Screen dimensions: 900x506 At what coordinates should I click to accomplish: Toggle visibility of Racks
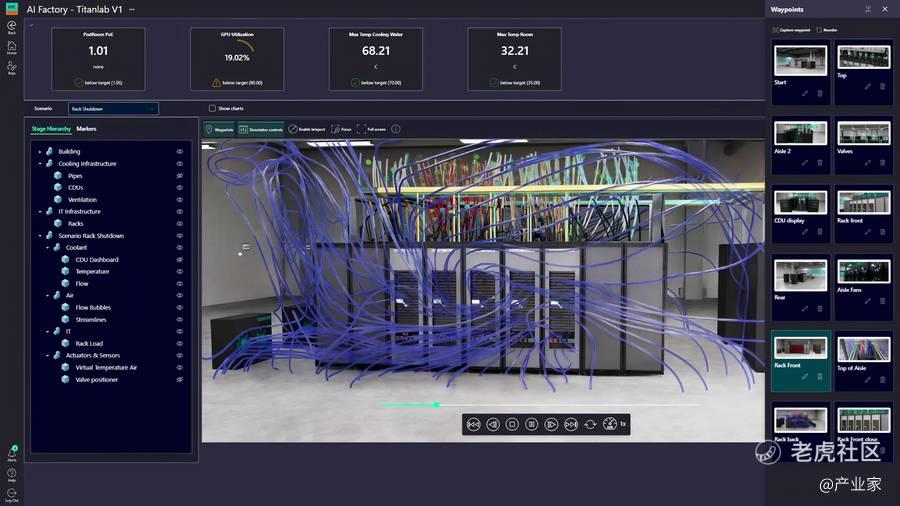point(180,224)
